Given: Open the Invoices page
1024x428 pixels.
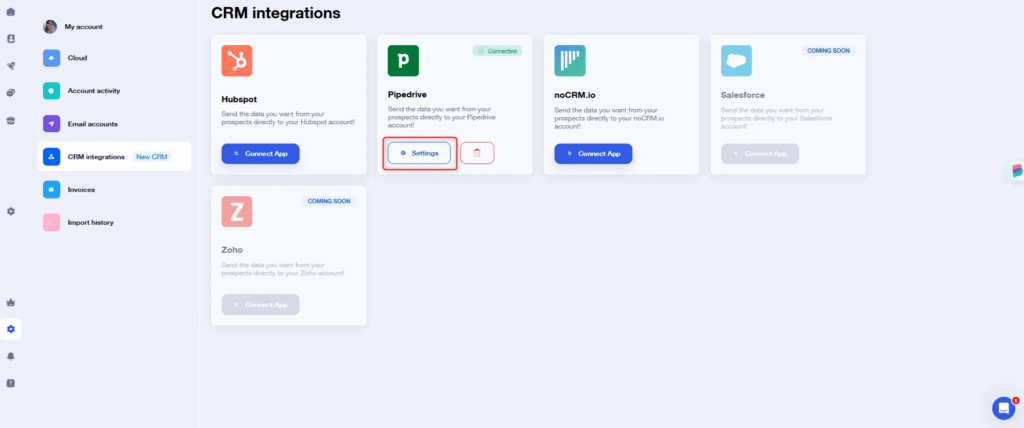Looking at the screenshot, I should coord(81,189).
